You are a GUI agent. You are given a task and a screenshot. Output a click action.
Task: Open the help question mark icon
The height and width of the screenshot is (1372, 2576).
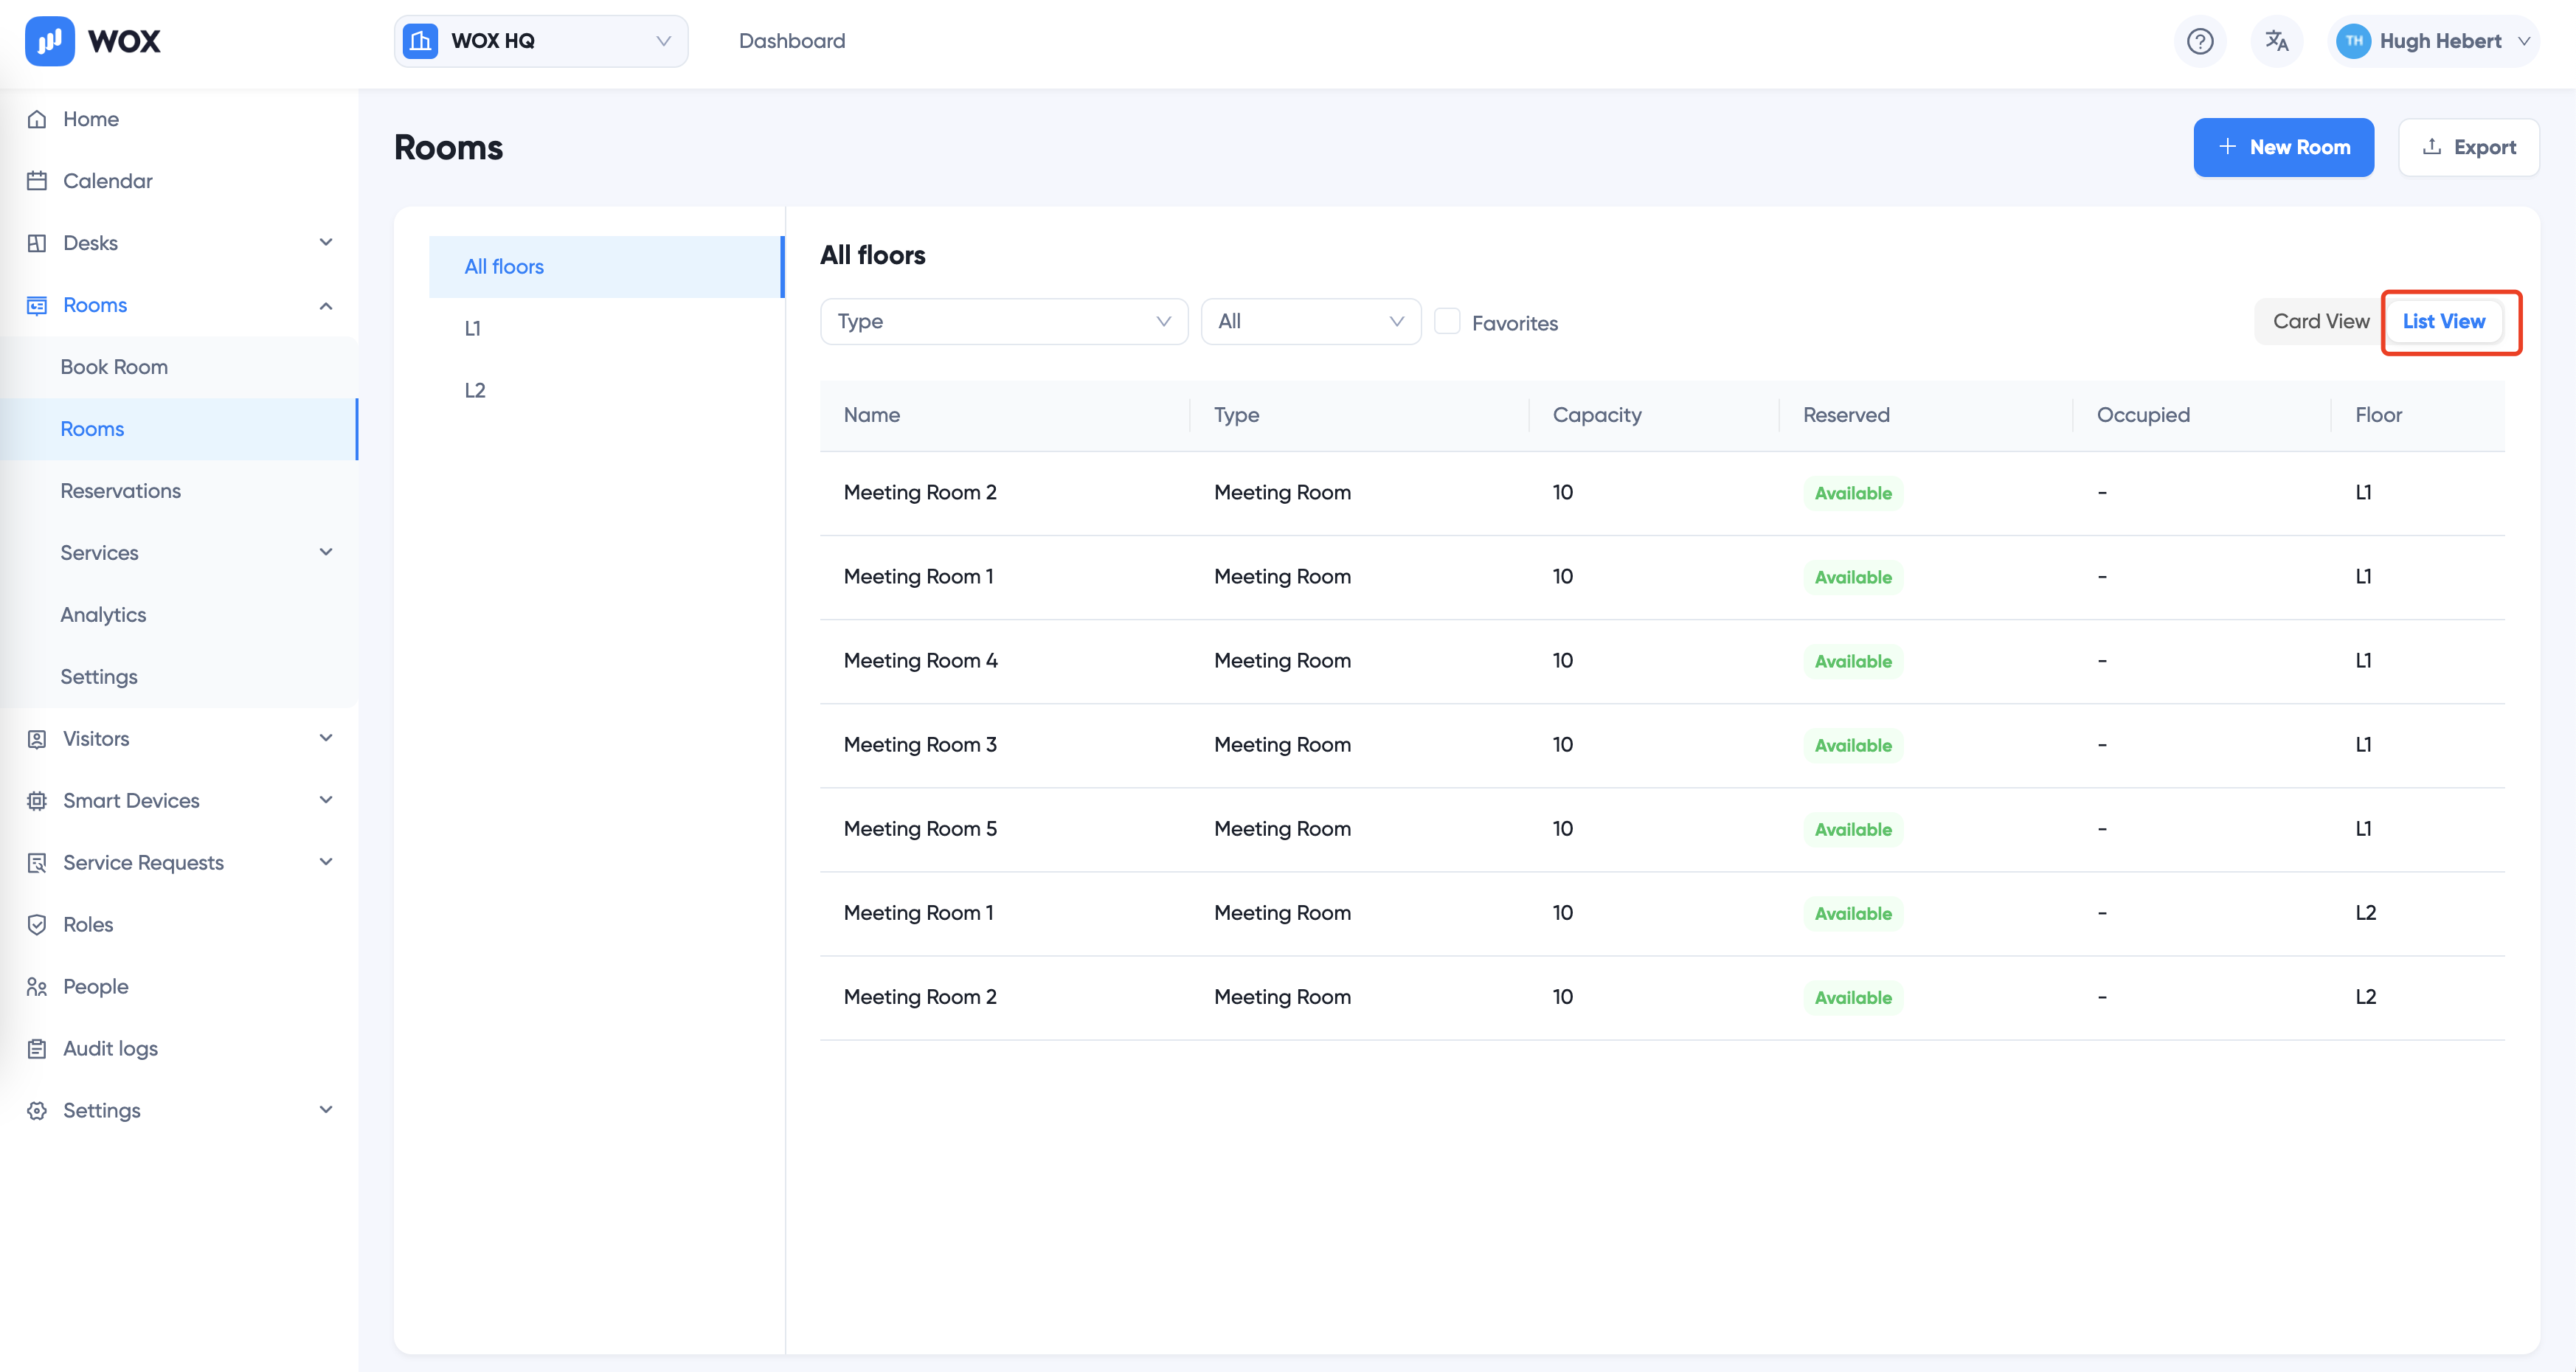pos(2200,41)
